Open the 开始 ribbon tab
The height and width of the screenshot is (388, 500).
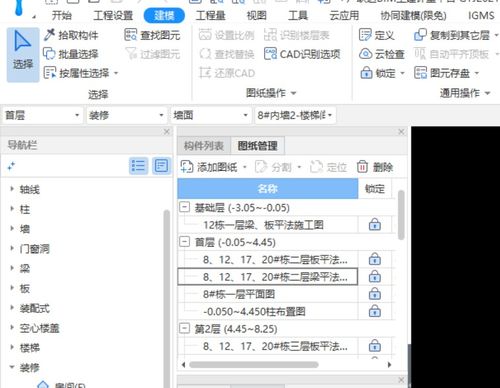coord(62,16)
